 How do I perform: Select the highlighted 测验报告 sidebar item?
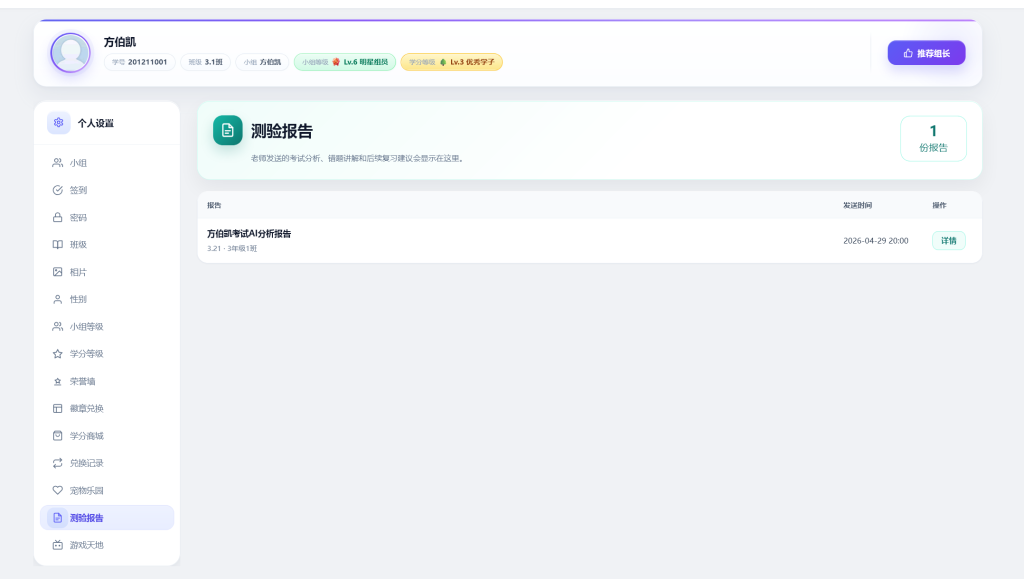click(106, 518)
